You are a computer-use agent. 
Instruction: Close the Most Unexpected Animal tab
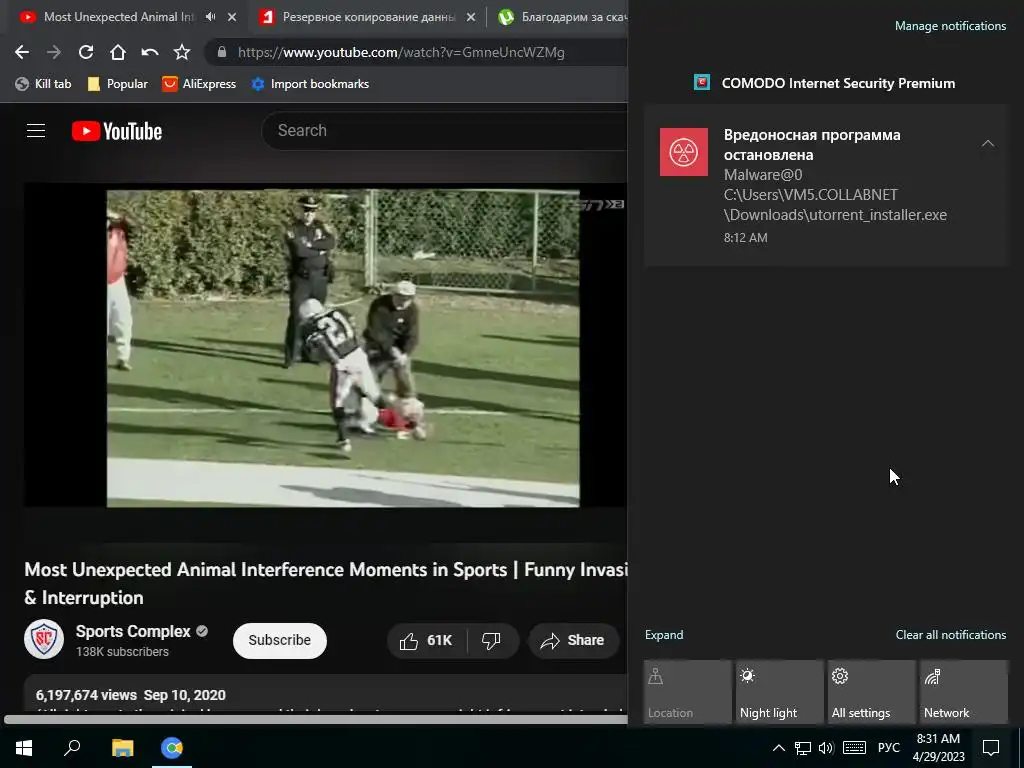point(232,17)
